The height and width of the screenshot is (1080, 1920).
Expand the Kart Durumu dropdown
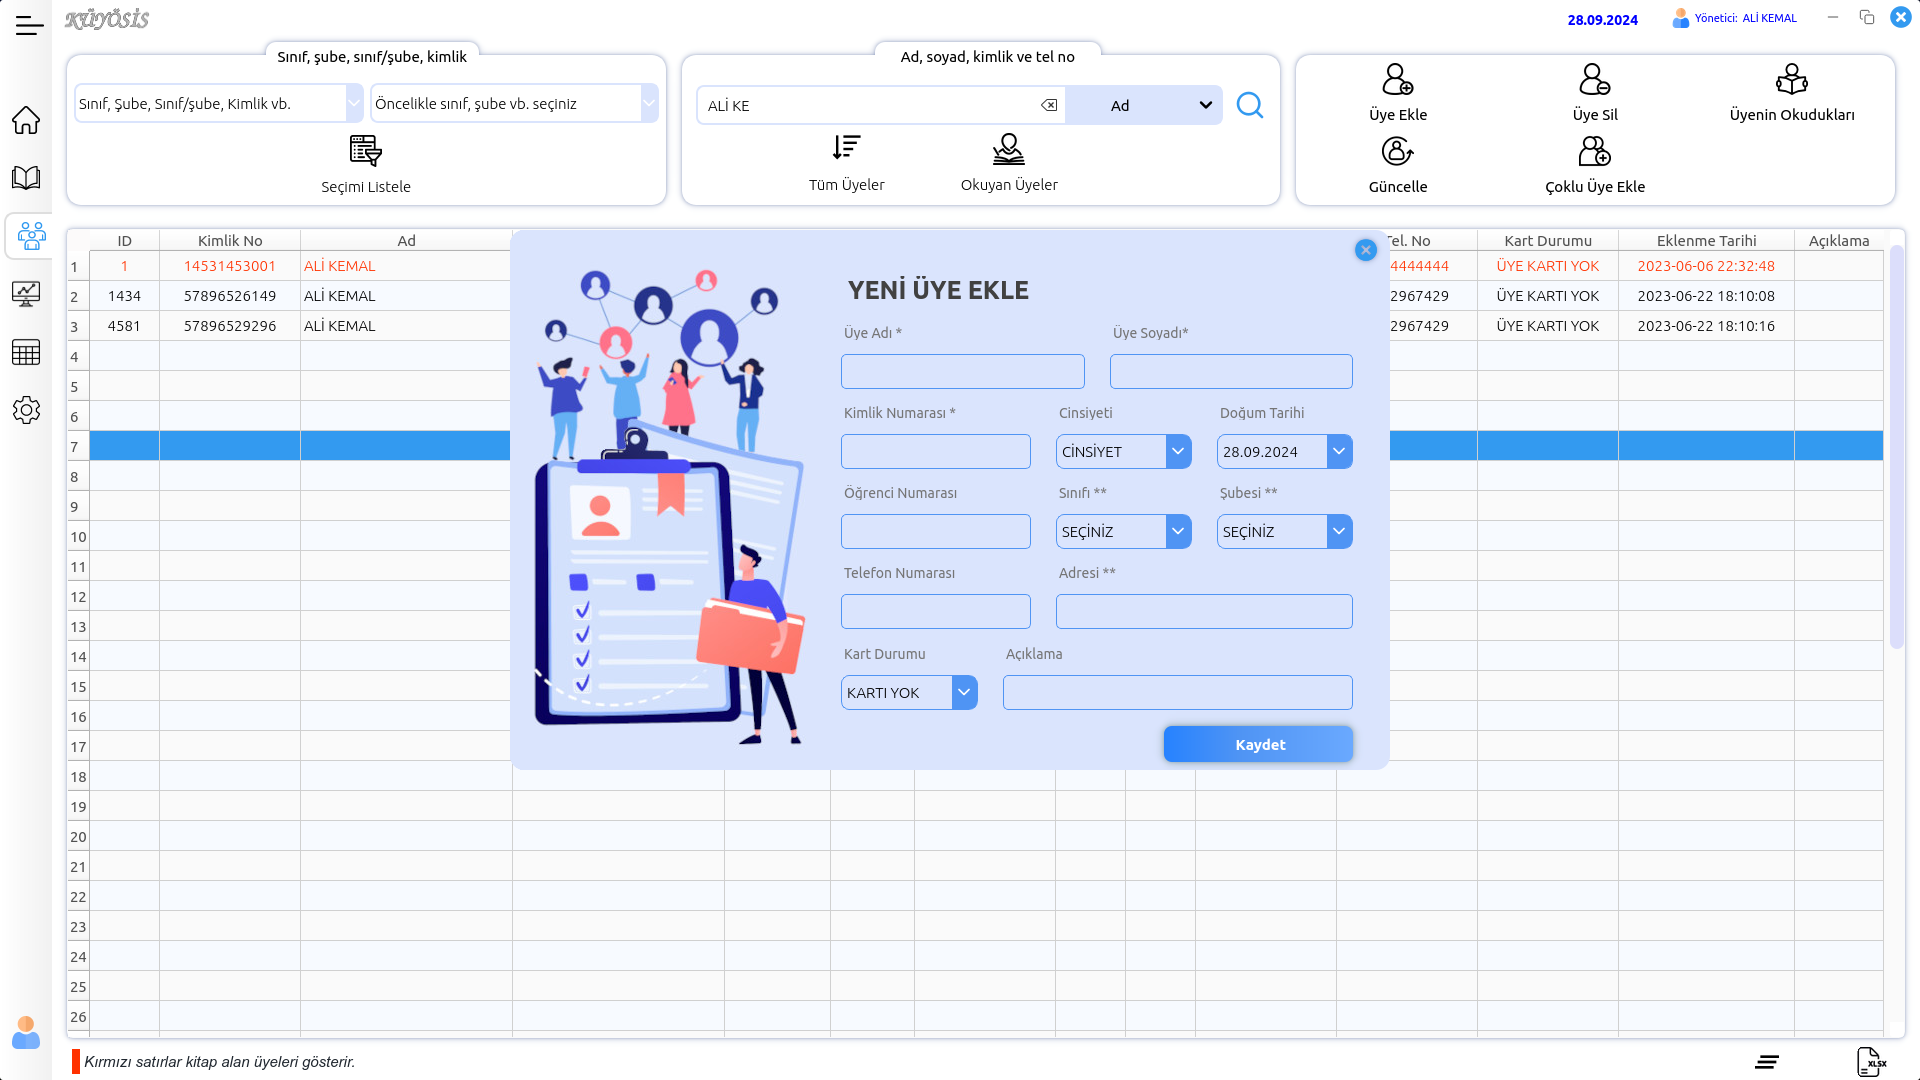[964, 692]
